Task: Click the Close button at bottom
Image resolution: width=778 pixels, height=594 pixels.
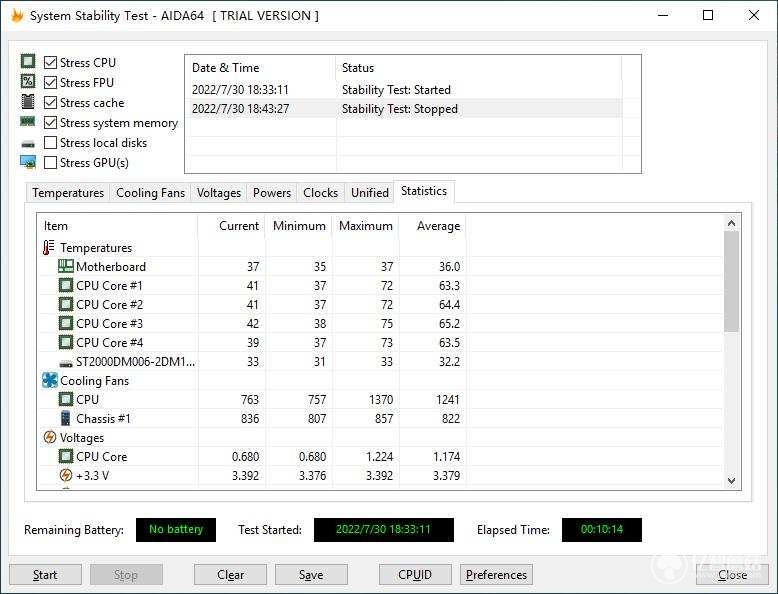Action: point(732,575)
